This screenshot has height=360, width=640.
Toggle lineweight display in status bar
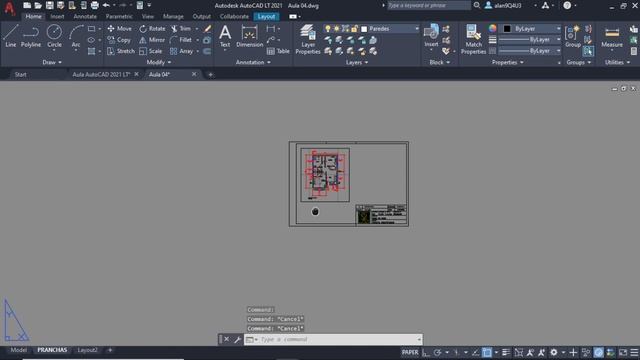tap(506, 352)
